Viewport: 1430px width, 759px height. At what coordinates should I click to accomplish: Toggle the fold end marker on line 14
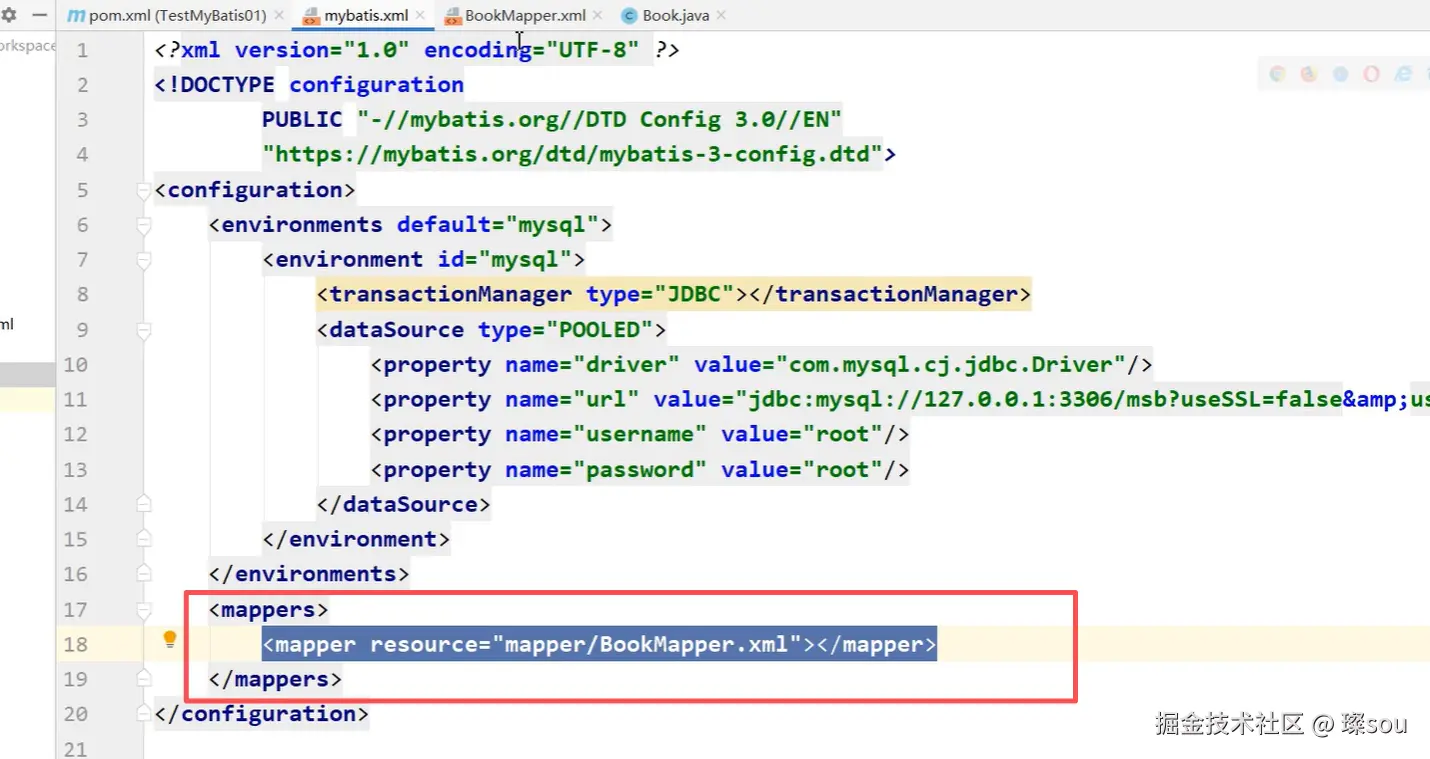pyautogui.click(x=143, y=503)
